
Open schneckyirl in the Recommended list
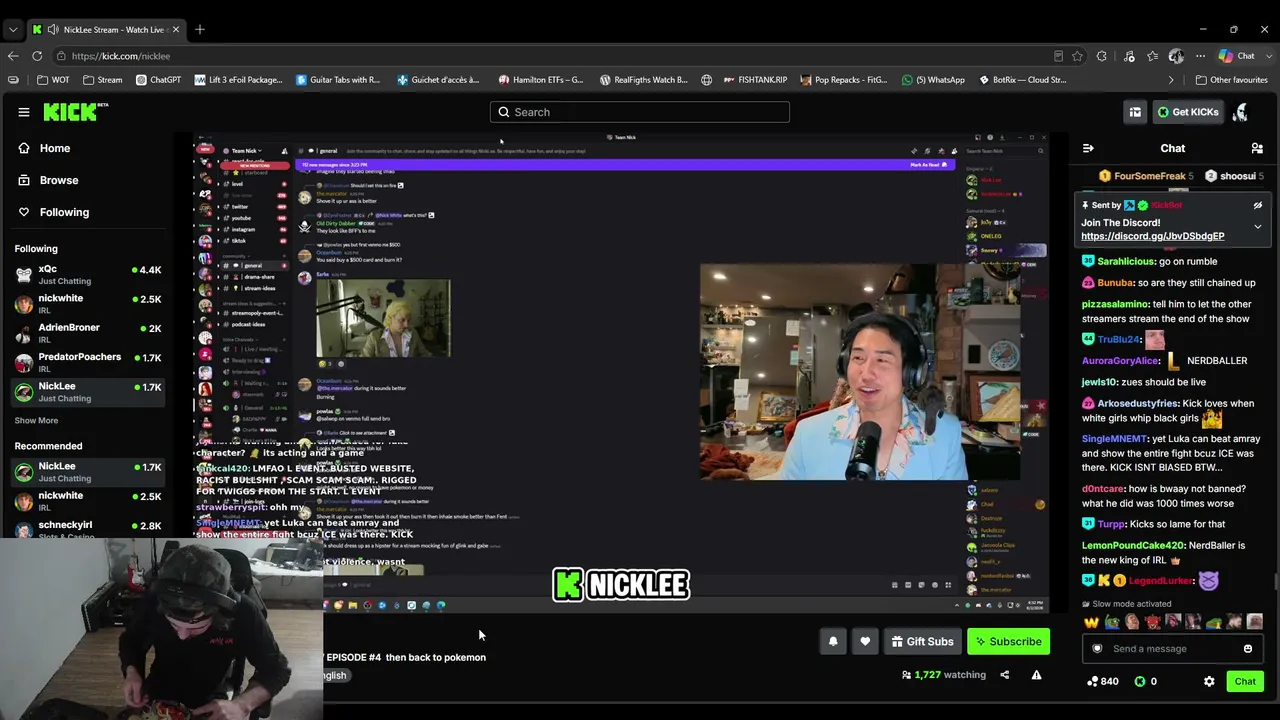point(88,530)
